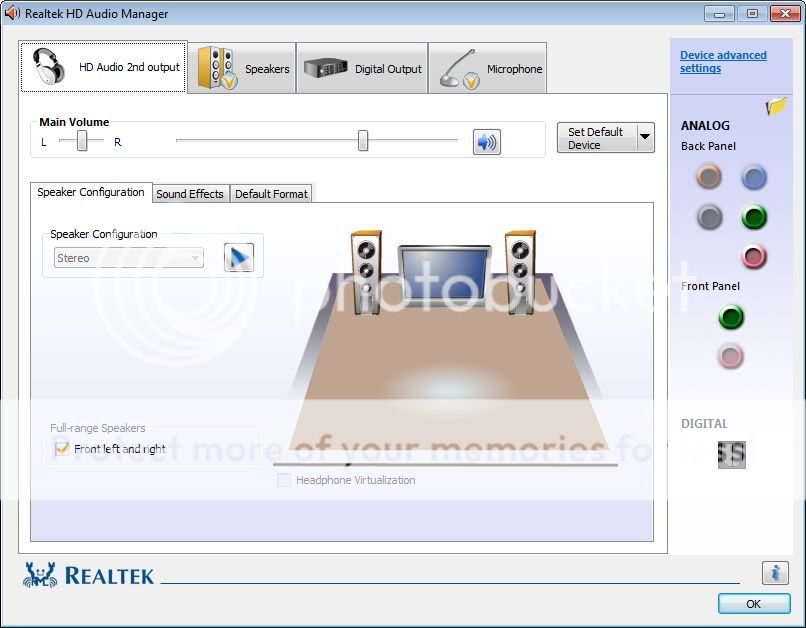The image size is (806, 628).
Task: Open Device advanced settings link
Action: click(723, 62)
